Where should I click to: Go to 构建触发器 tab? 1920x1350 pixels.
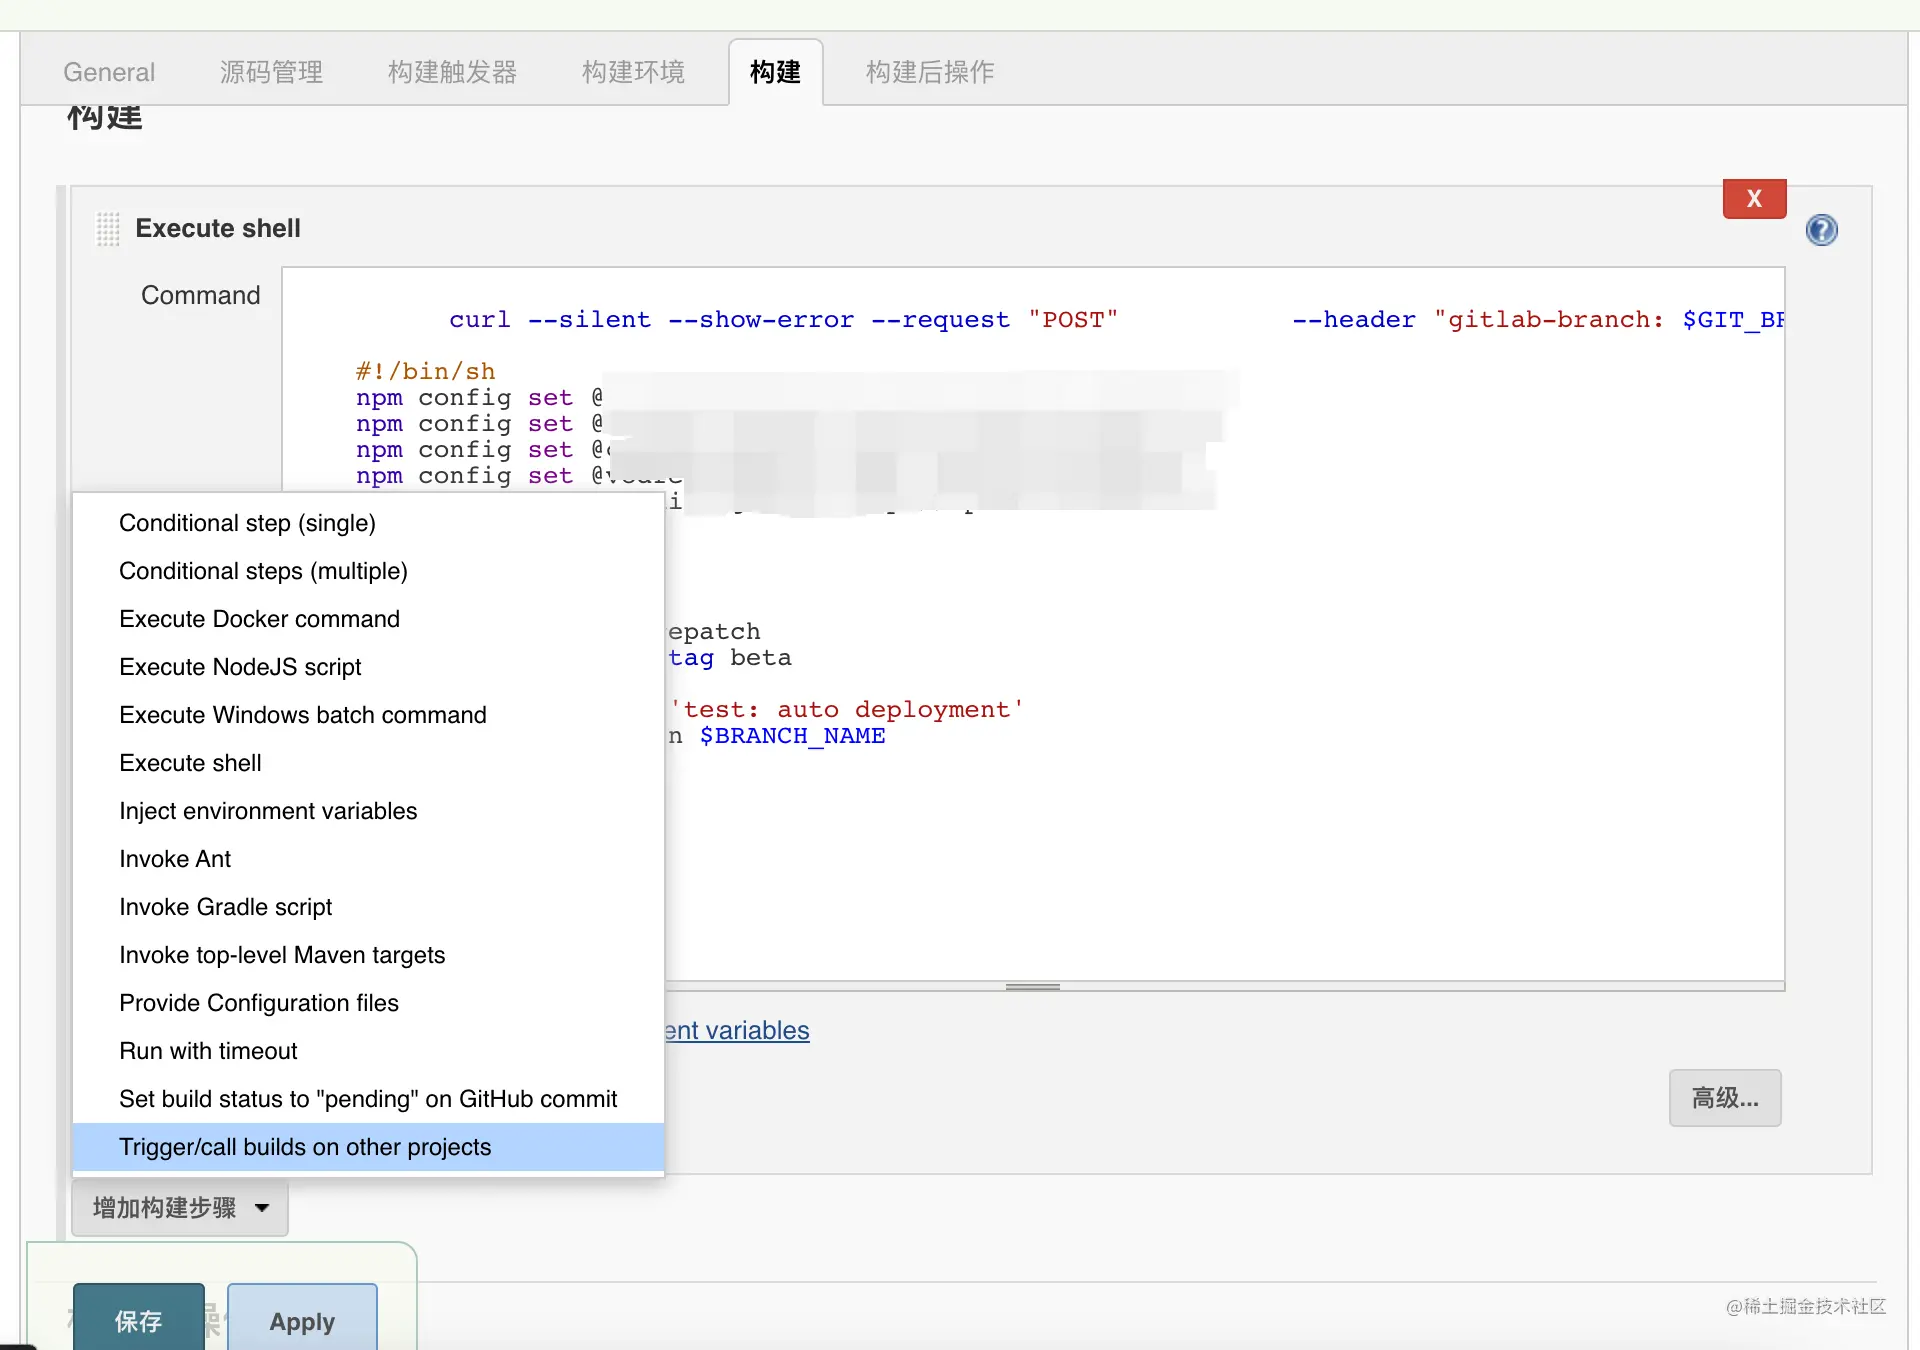(452, 72)
